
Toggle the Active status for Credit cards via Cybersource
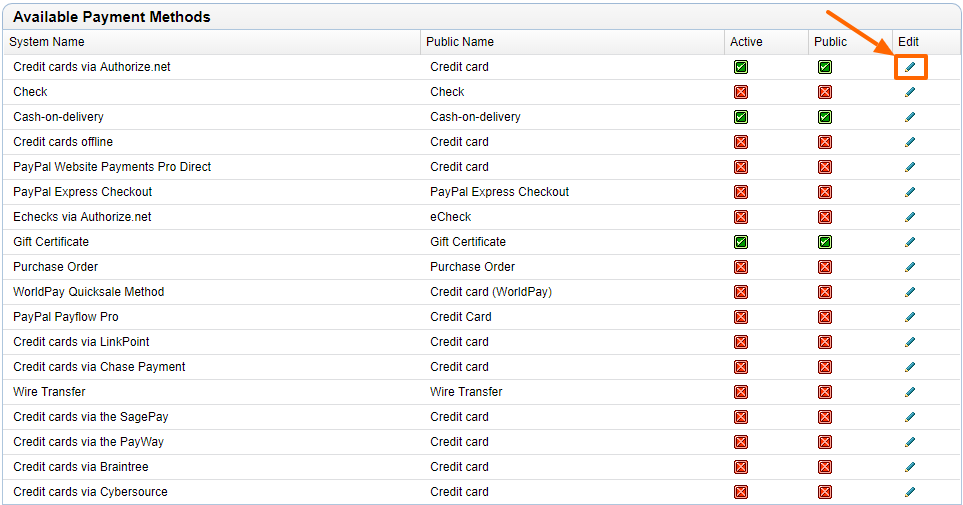(x=741, y=492)
